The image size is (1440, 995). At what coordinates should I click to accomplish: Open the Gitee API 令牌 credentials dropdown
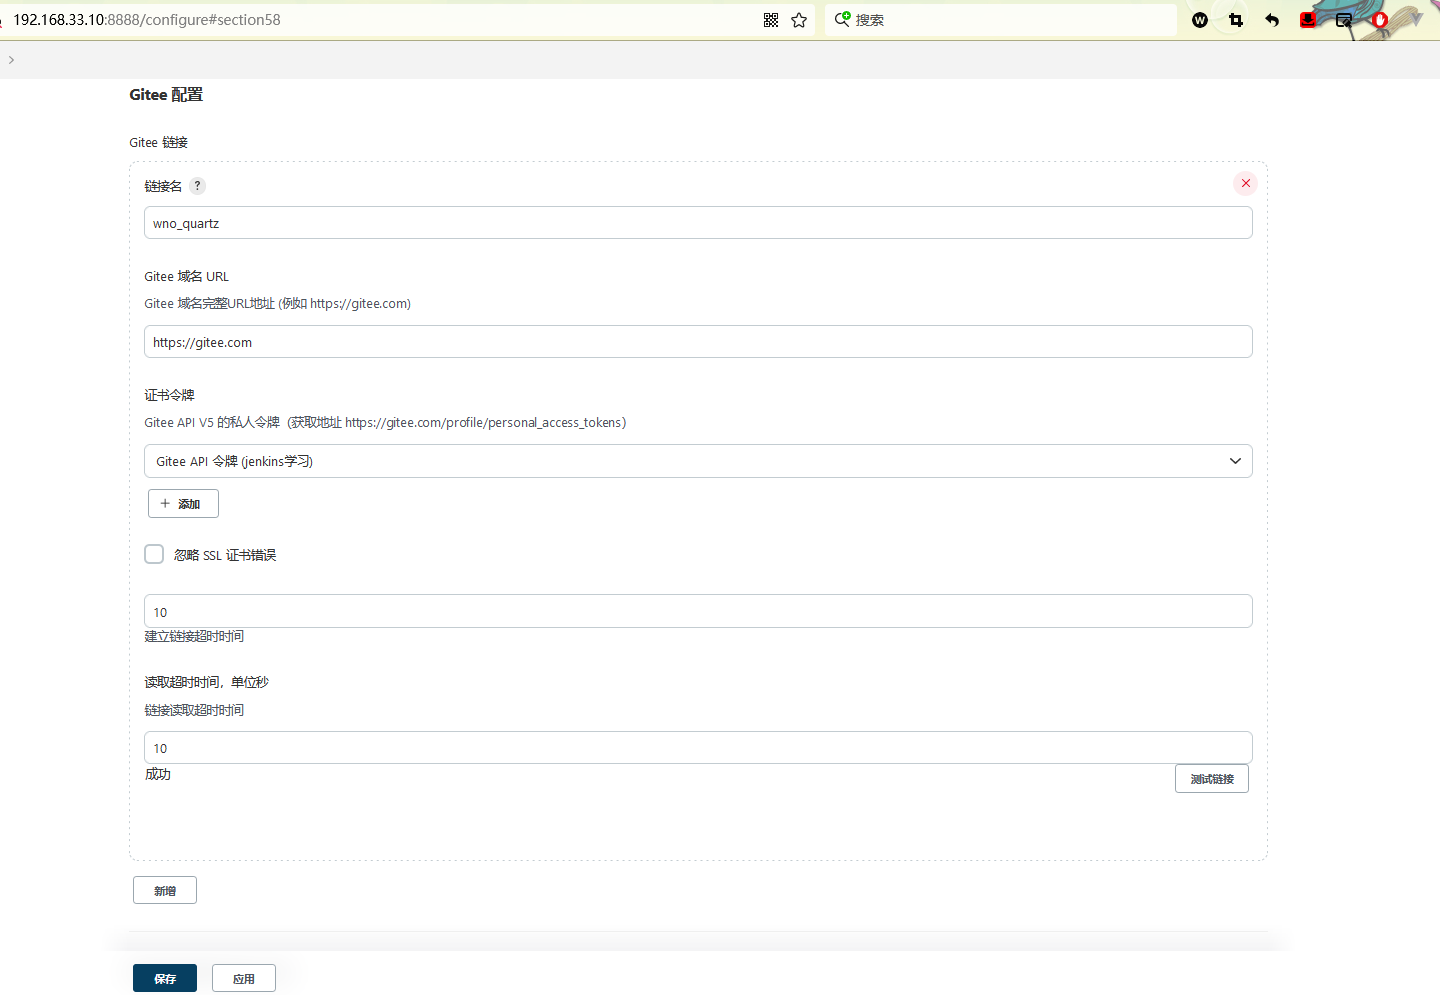point(698,461)
